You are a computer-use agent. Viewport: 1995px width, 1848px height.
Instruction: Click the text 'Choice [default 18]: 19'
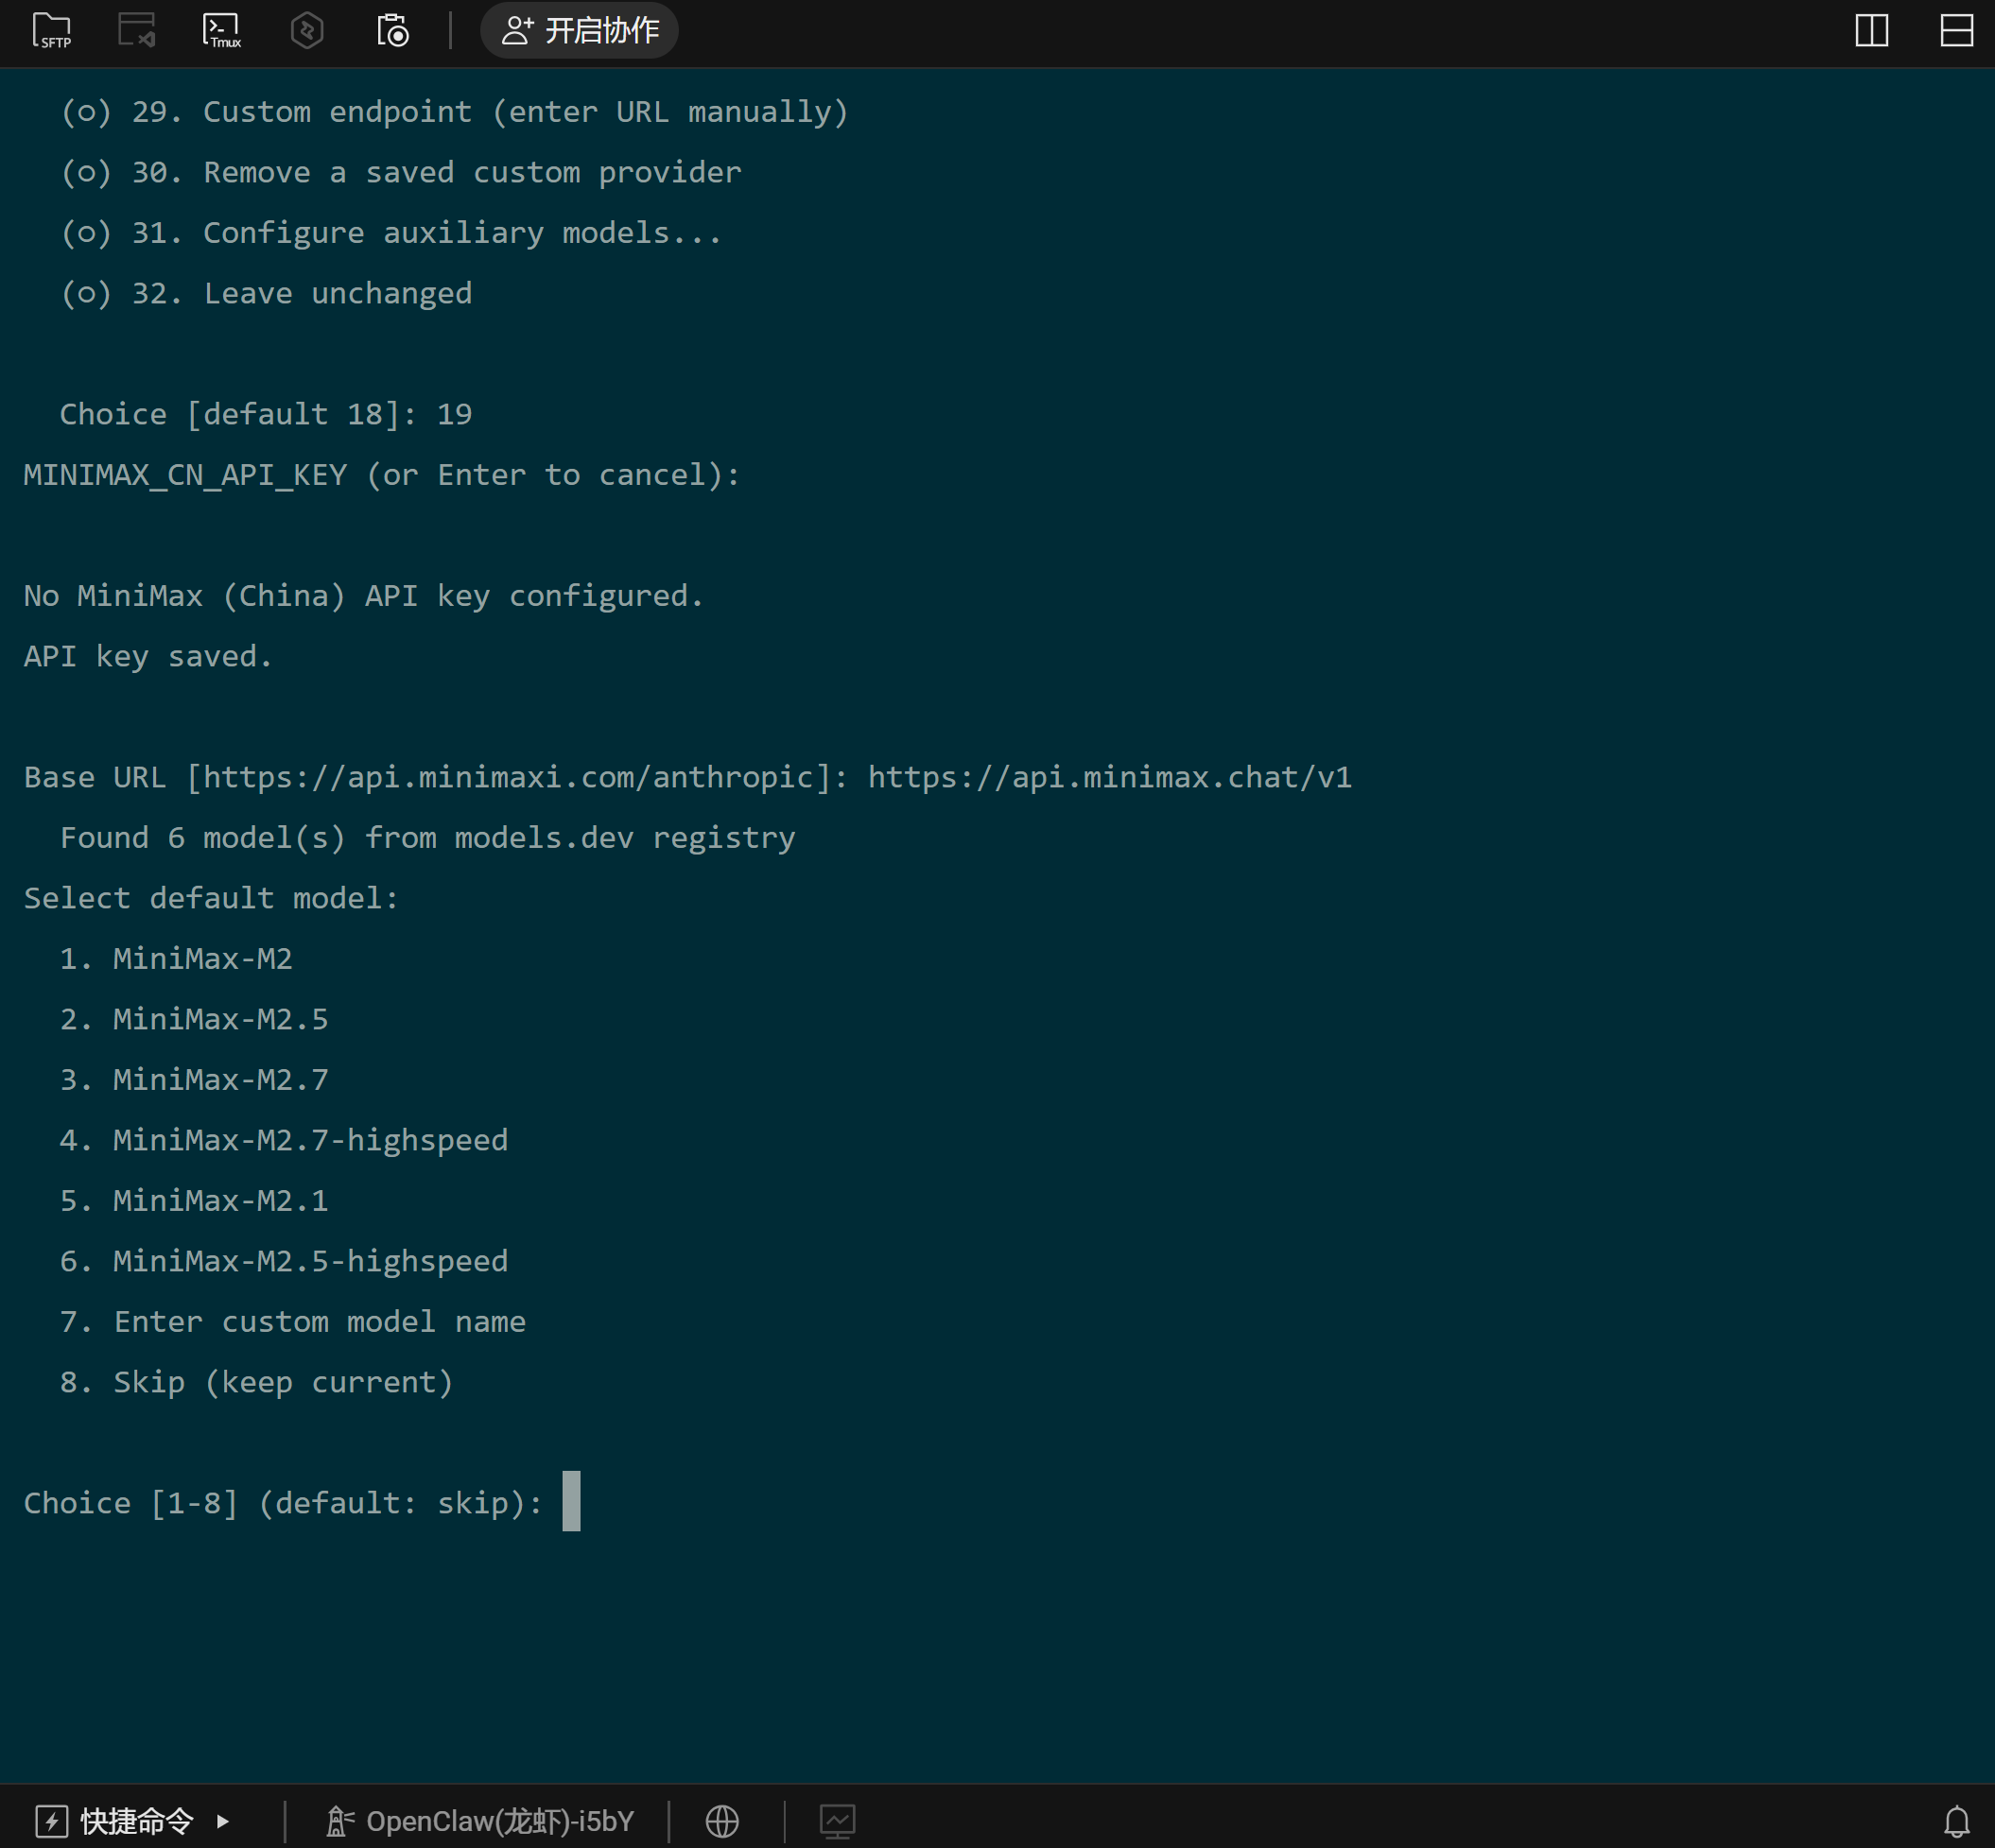pos(265,414)
